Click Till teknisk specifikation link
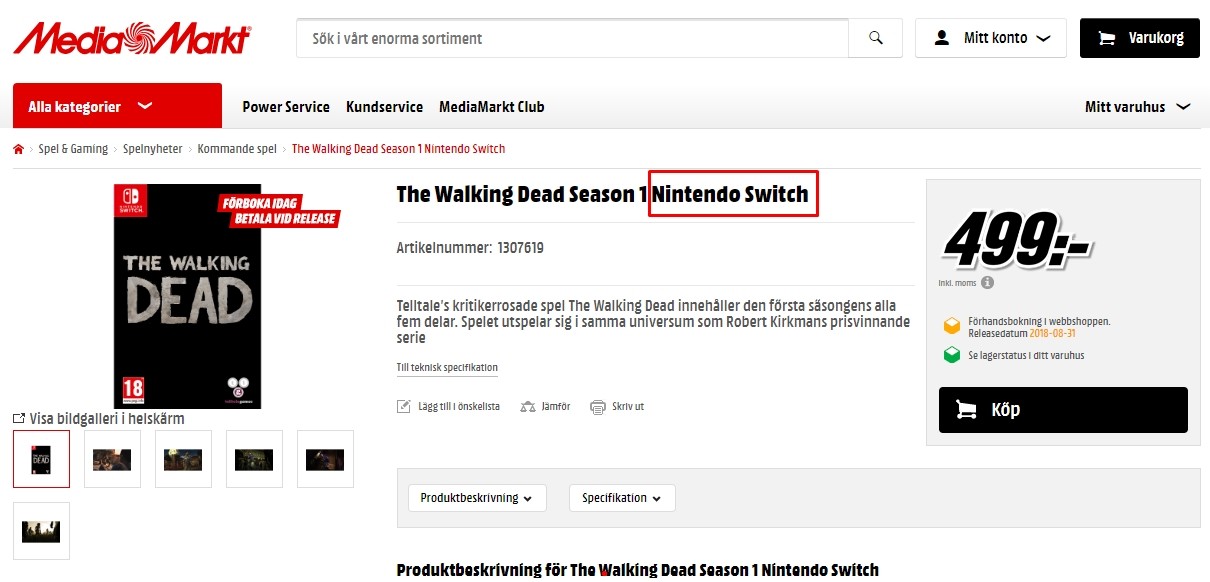 [x=447, y=368]
